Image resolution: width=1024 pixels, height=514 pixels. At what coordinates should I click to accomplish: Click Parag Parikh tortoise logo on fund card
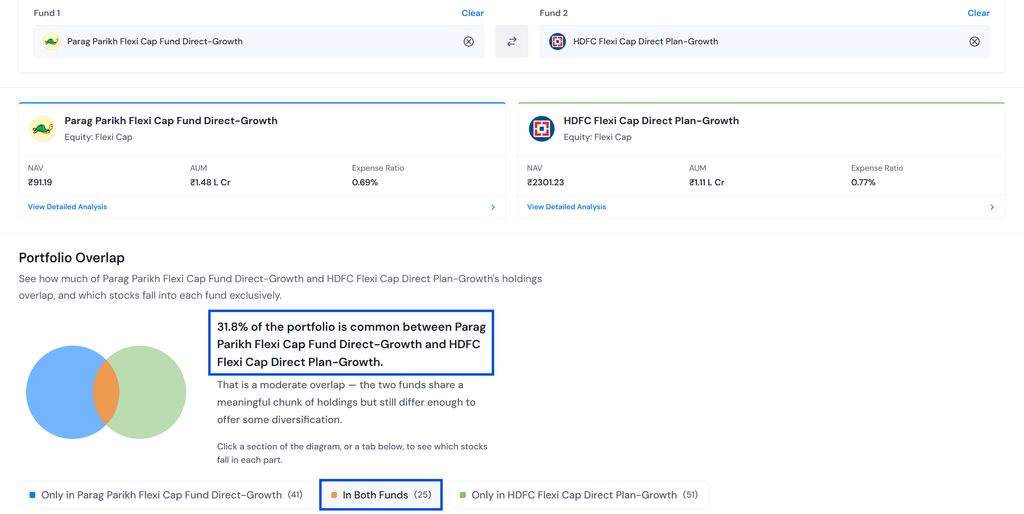click(x=42, y=129)
